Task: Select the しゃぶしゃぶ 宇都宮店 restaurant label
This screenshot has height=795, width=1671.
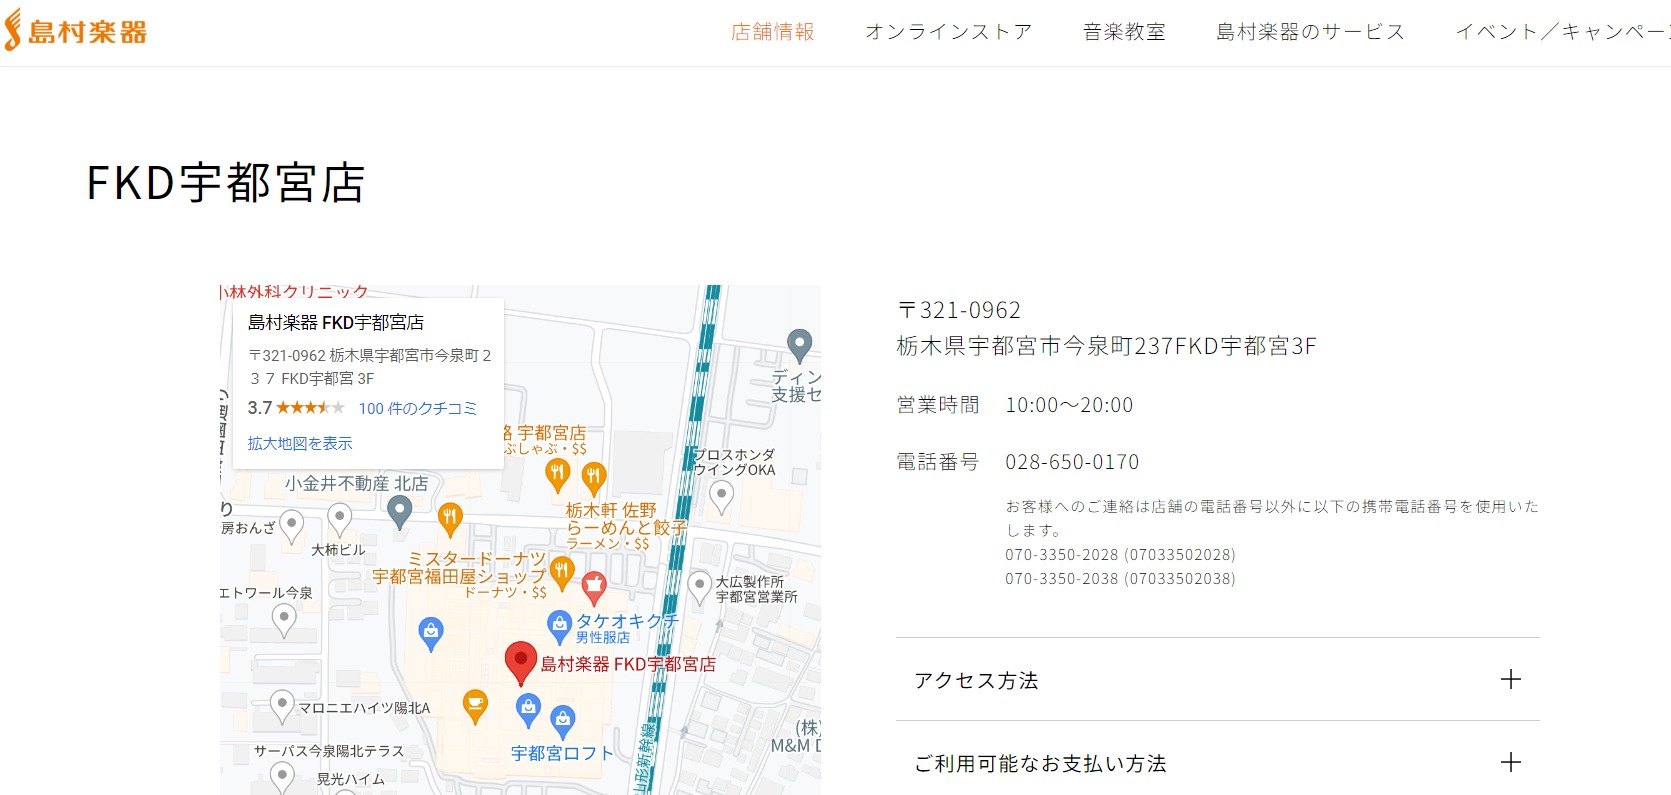Action: click(x=545, y=440)
